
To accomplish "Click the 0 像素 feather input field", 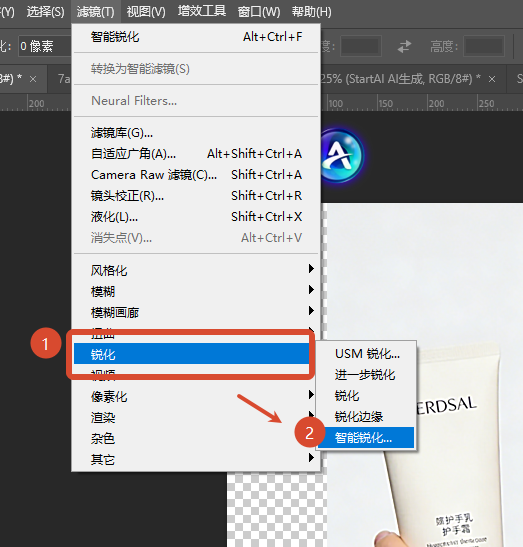I will click(x=45, y=46).
